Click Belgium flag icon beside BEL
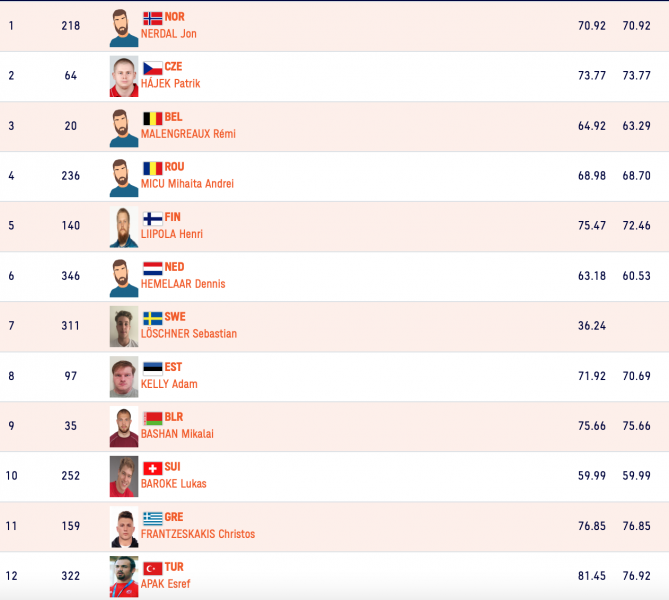Screen dimensions: 669x600 [153, 118]
